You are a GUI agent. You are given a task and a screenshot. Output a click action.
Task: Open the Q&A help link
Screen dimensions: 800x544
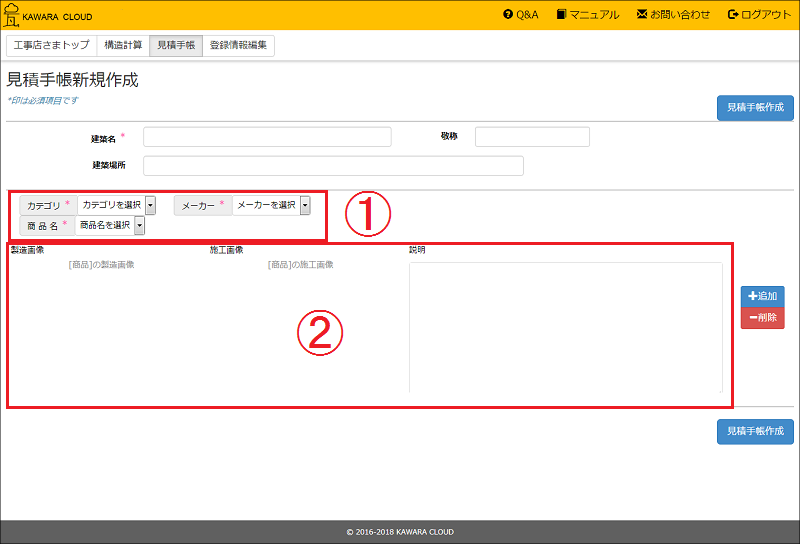tap(521, 15)
